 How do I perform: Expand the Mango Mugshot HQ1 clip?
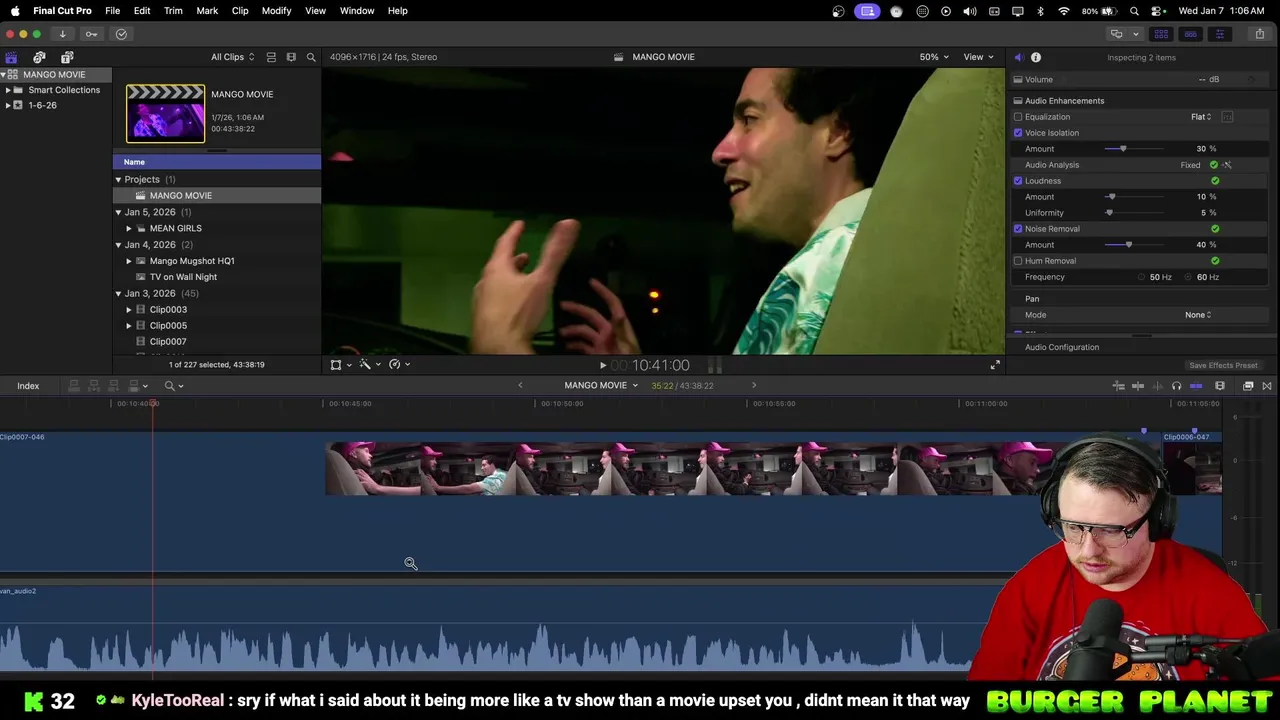[129, 261]
